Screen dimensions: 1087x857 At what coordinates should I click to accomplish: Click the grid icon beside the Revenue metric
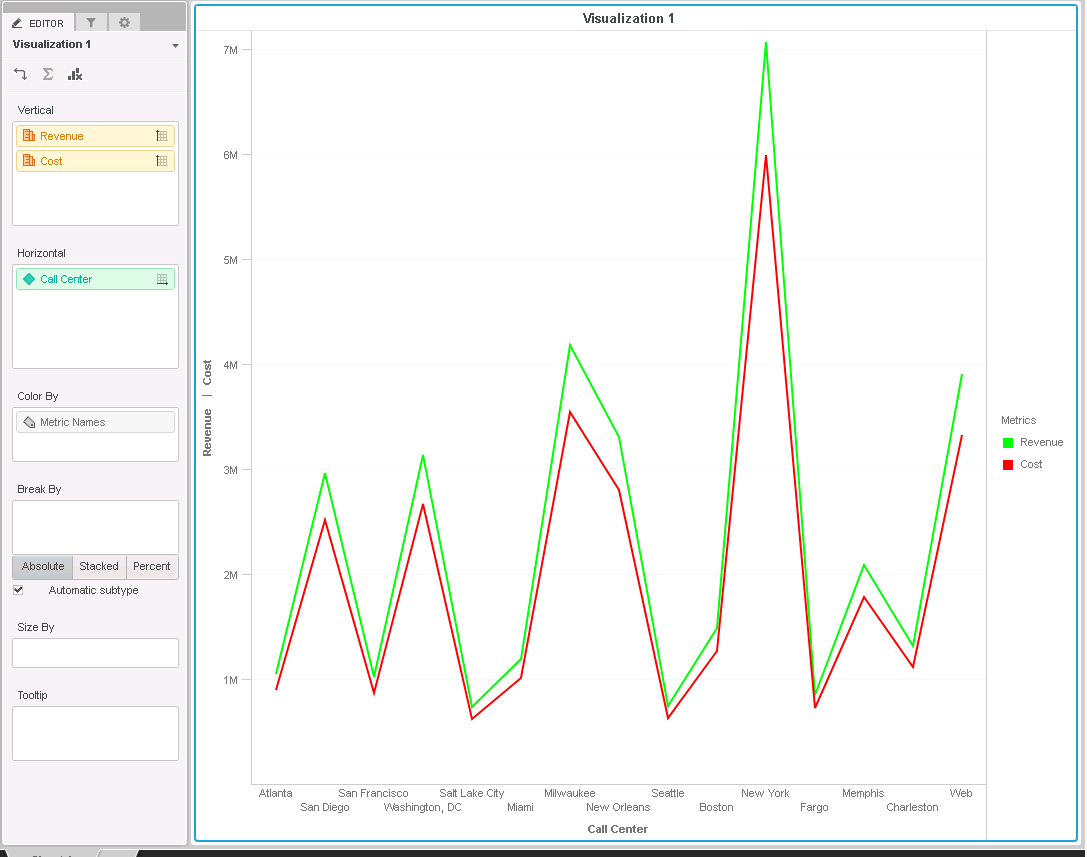click(x=162, y=135)
